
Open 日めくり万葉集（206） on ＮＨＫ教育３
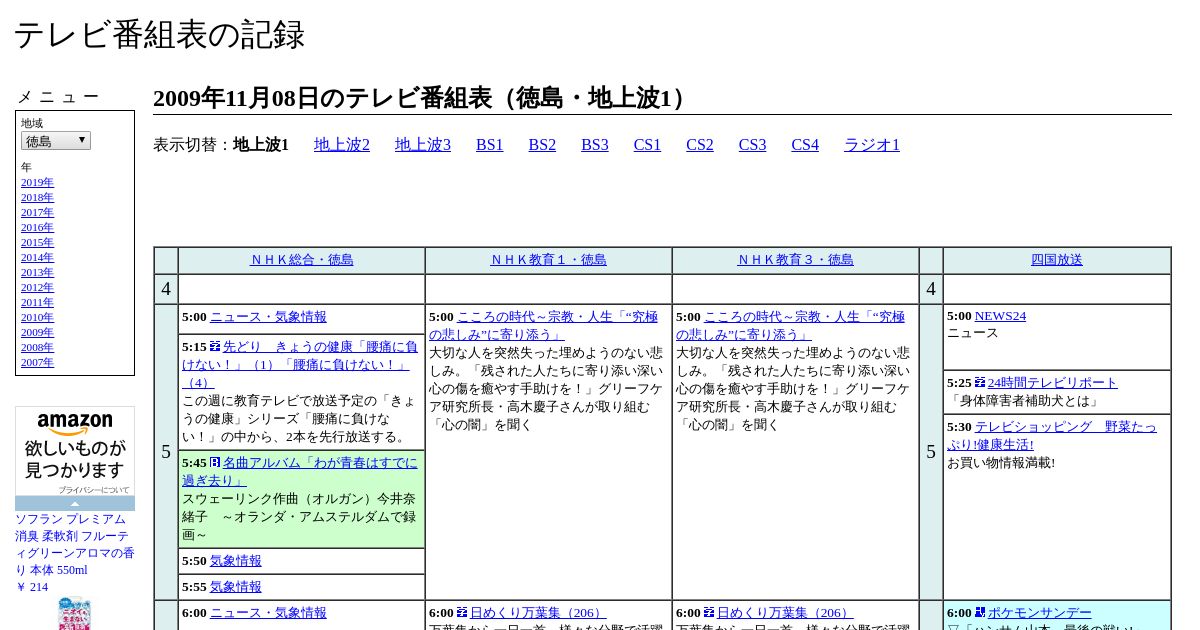[x=785, y=613]
